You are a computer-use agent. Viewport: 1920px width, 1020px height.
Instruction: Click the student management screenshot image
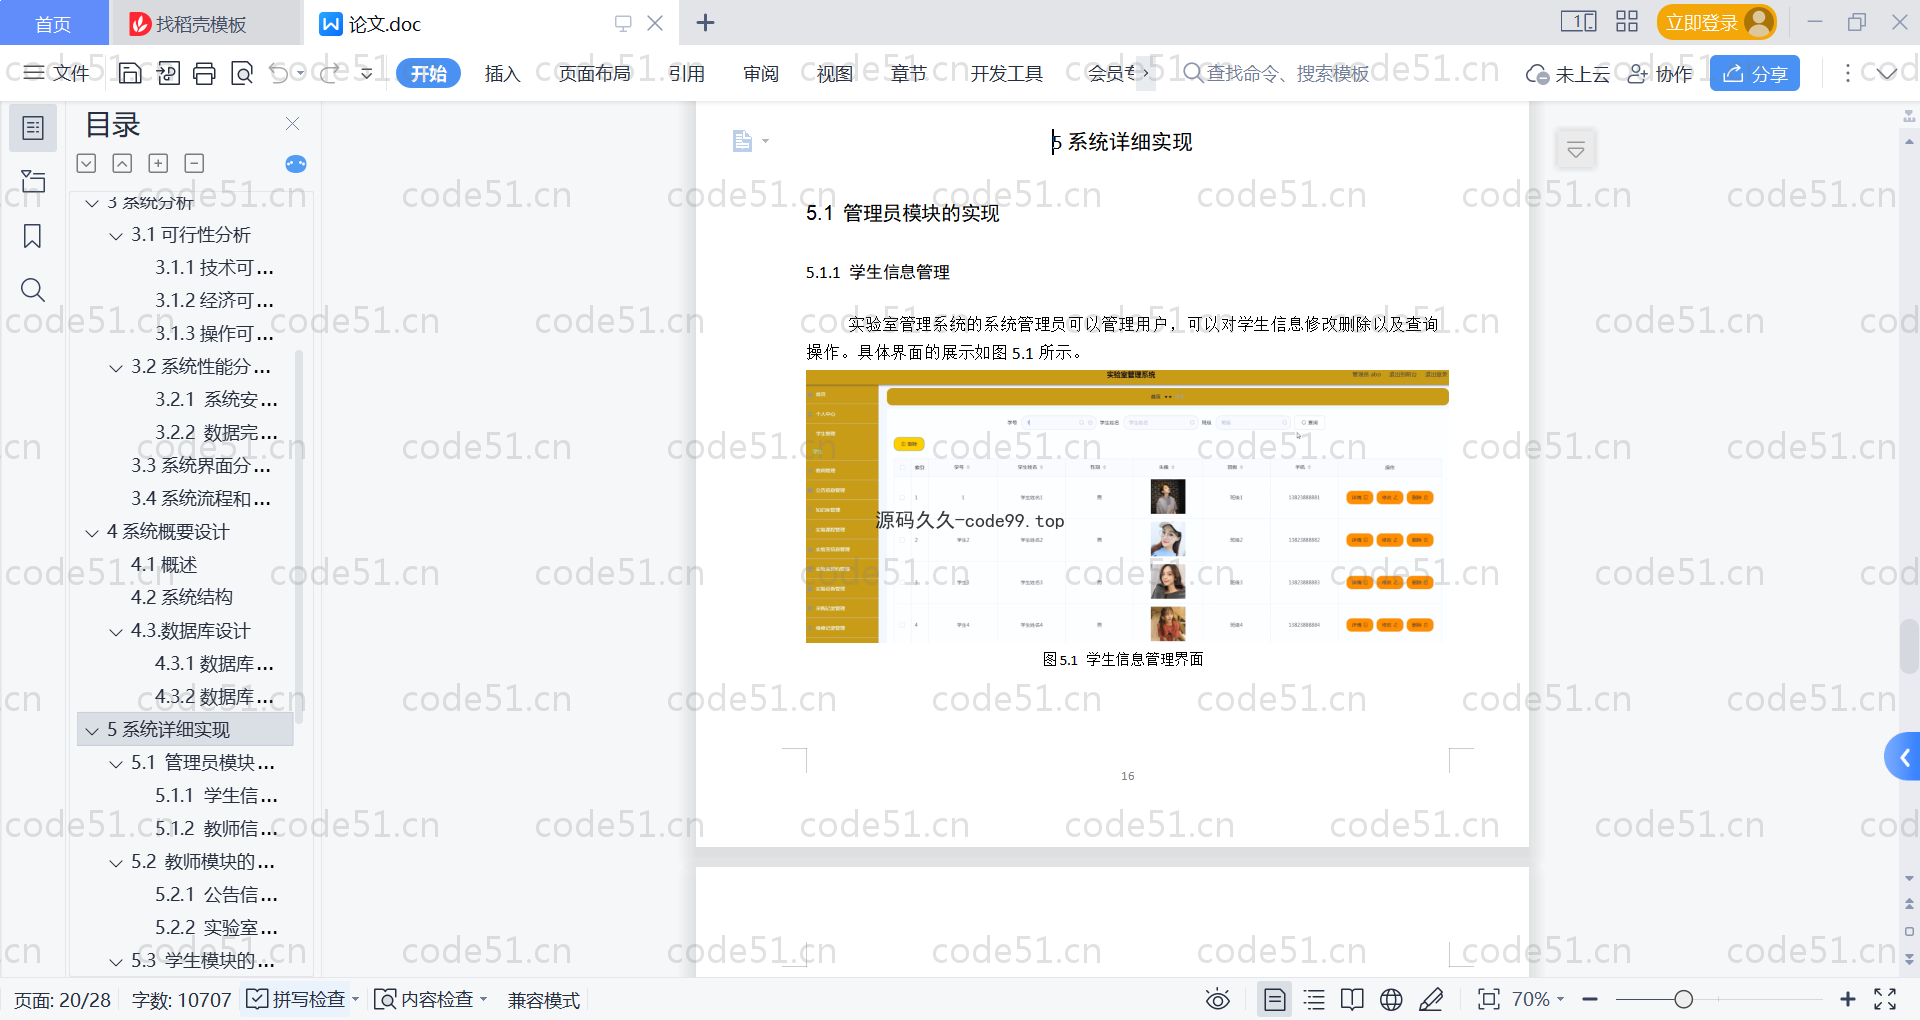(x=1127, y=506)
